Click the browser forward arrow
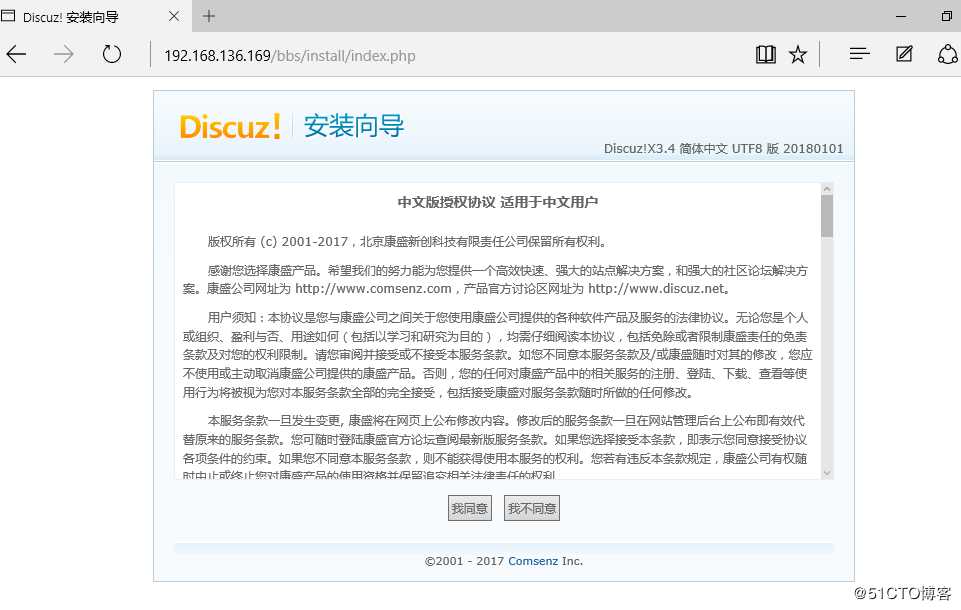Viewport: 961px width, 610px height. click(63, 55)
